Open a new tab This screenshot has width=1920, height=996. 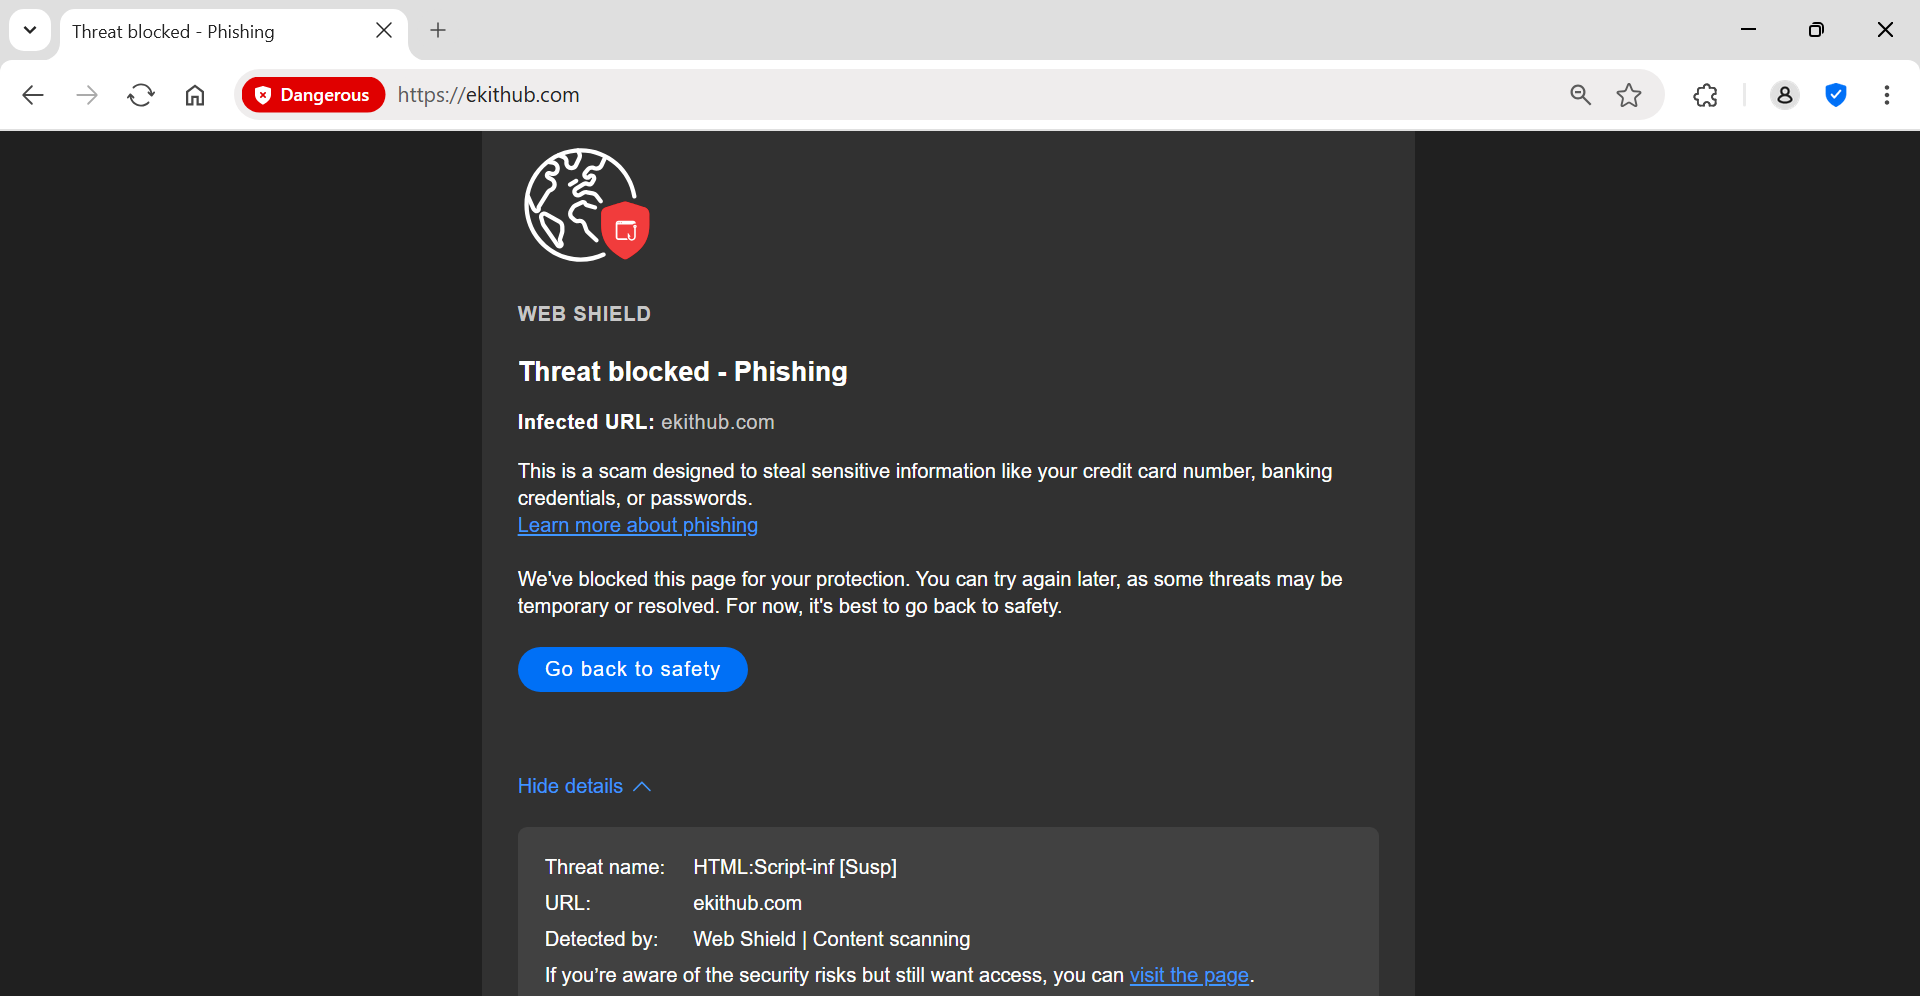click(438, 30)
